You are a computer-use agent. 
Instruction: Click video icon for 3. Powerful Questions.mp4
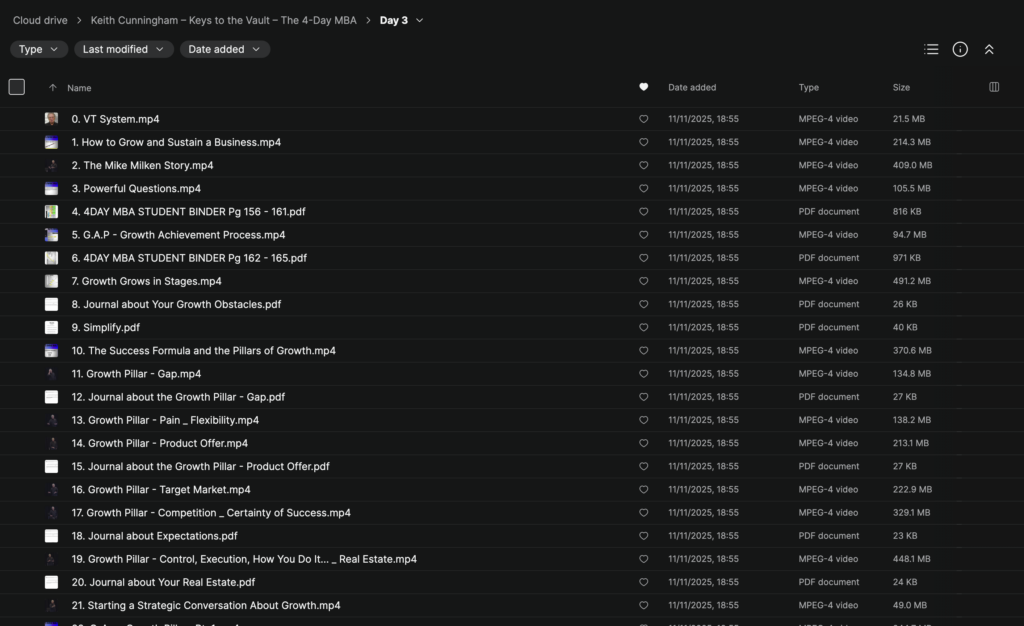tap(51, 188)
